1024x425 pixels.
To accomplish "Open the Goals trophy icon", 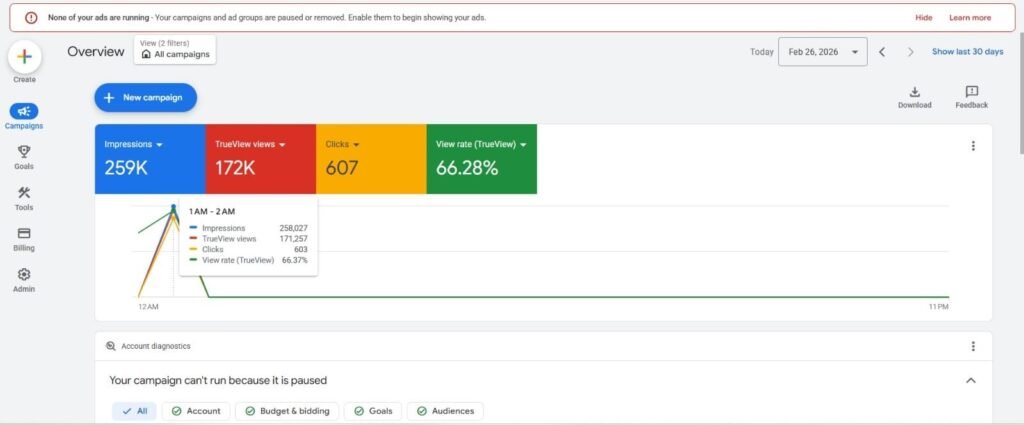I will click(x=25, y=152).
